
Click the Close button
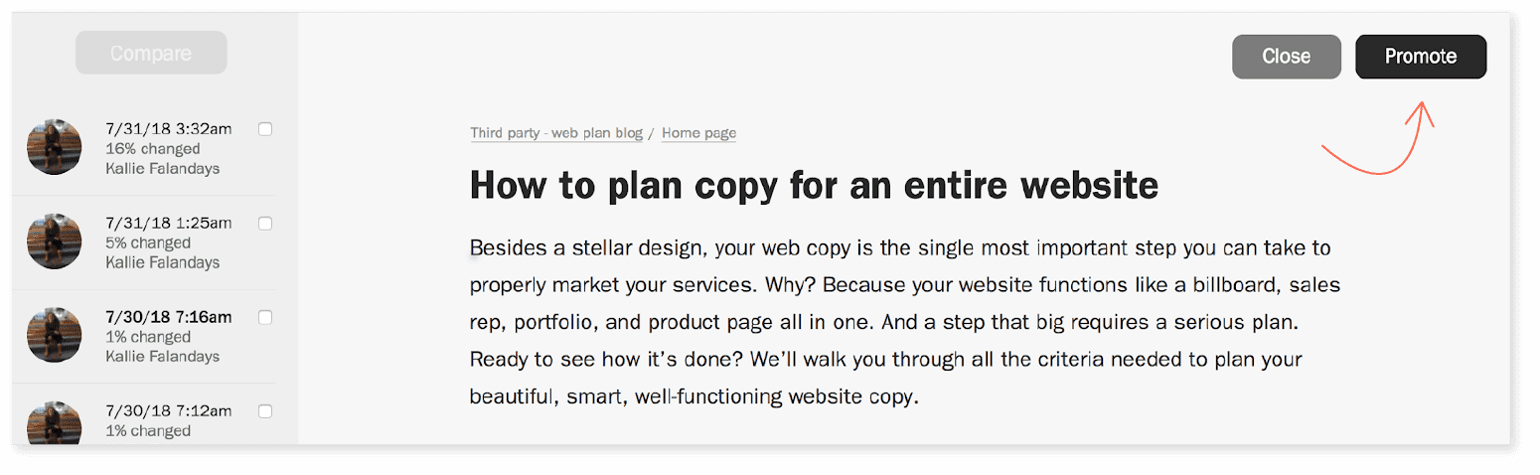tap(1286, 57)
